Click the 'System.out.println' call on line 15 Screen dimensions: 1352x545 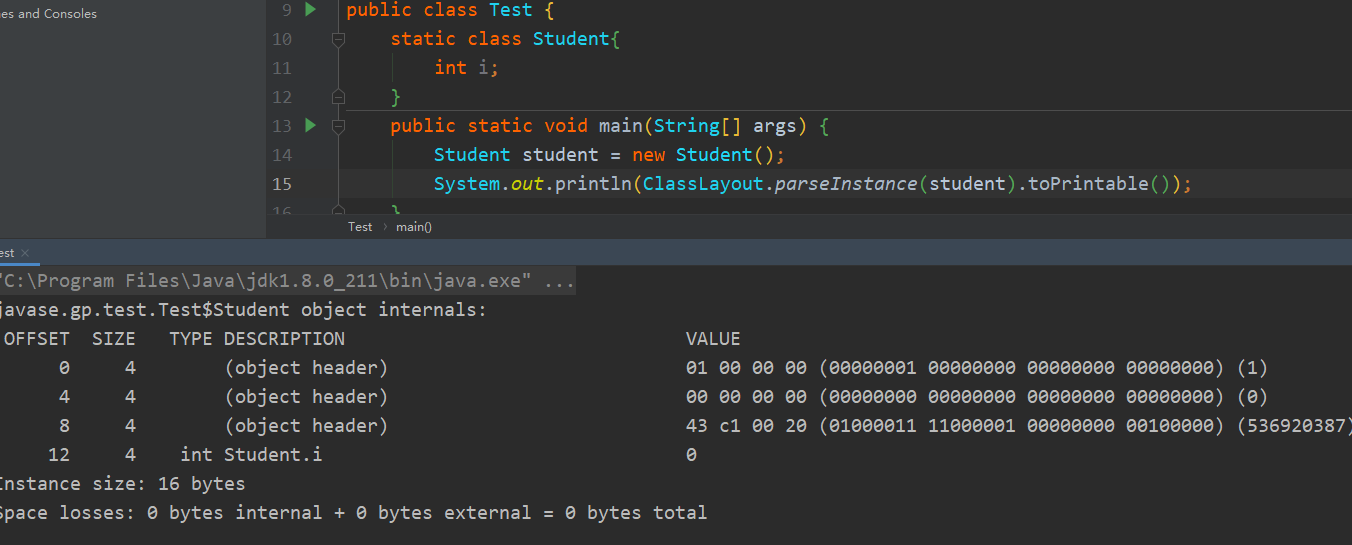(533, 184)
